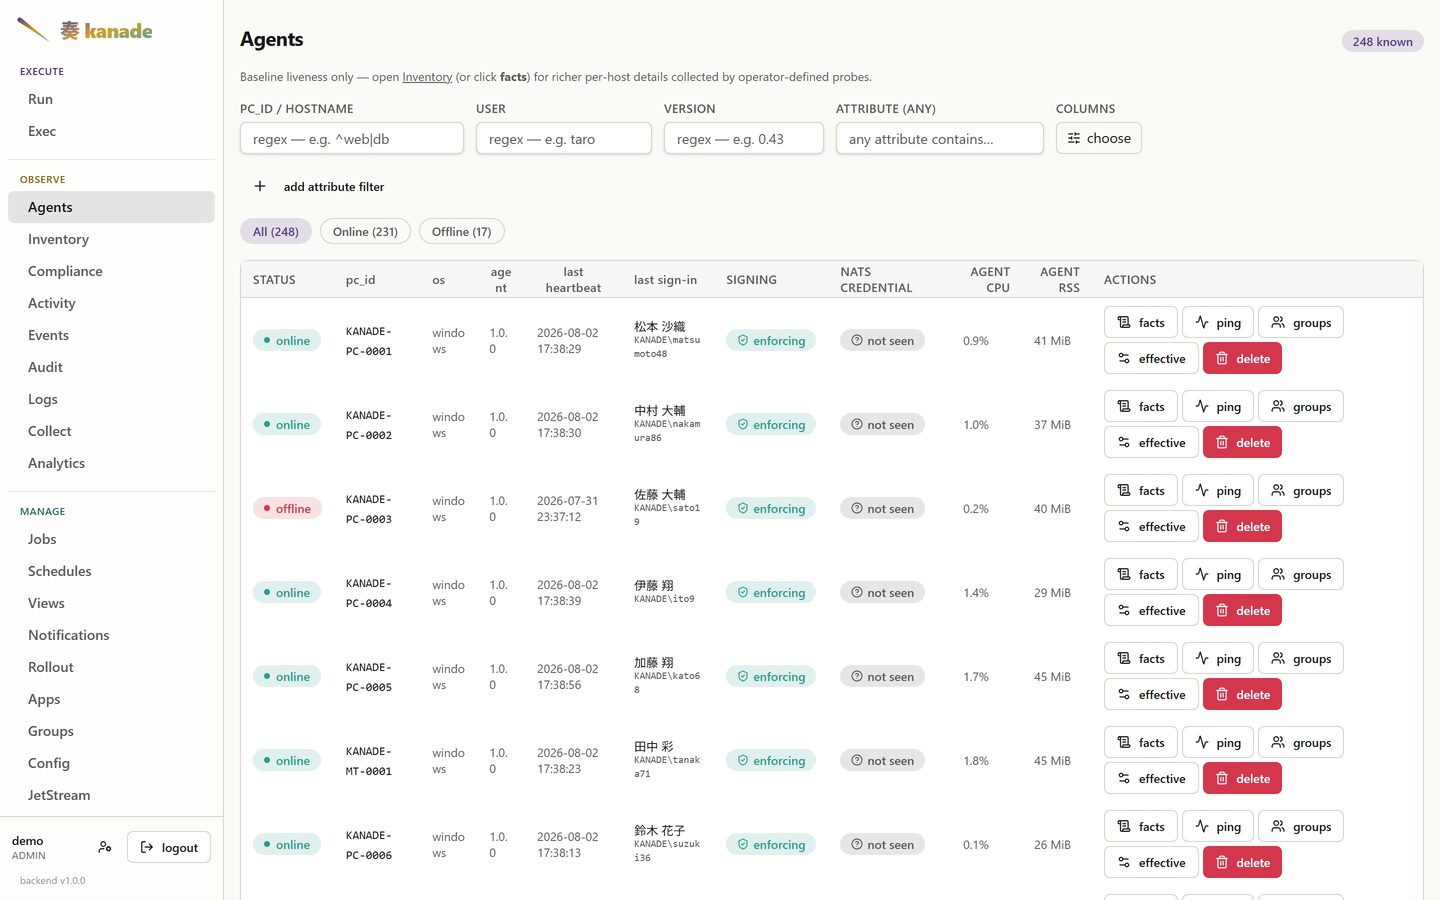Click the kanade logo in the sidebar

pyautogui.click(x=85, y=30)
